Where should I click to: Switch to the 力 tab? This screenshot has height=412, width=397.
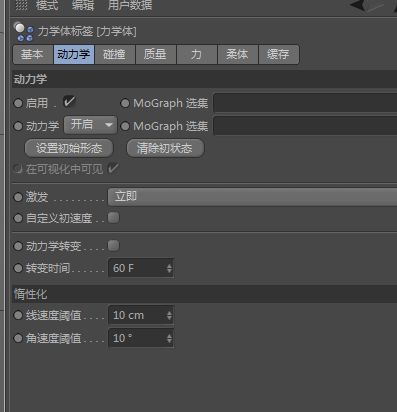click(196, 54)
